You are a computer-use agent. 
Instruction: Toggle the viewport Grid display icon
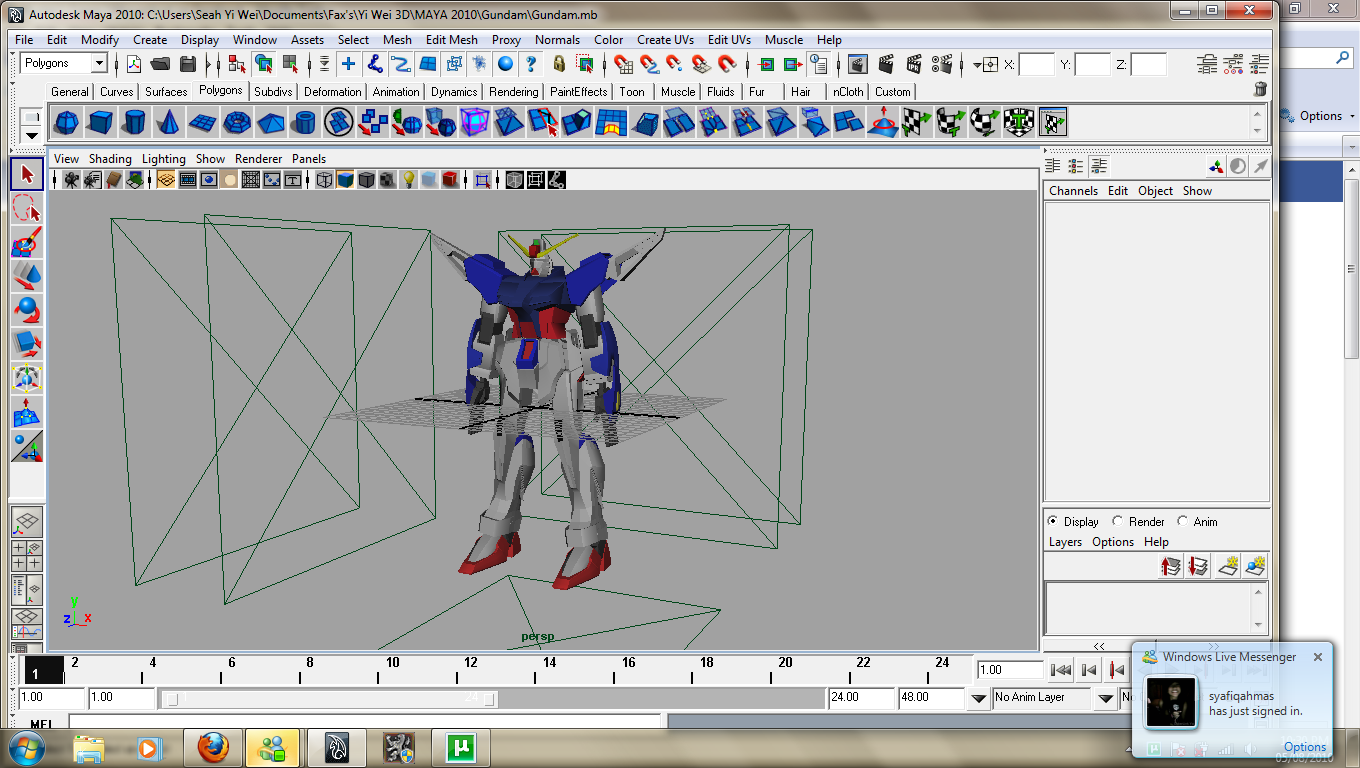[166, 180]
